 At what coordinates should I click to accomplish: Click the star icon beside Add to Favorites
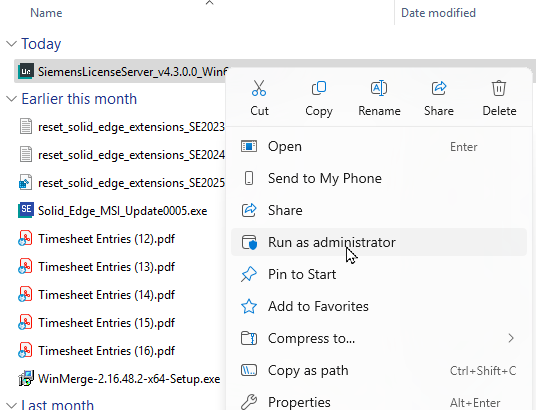tap(249, 306)
